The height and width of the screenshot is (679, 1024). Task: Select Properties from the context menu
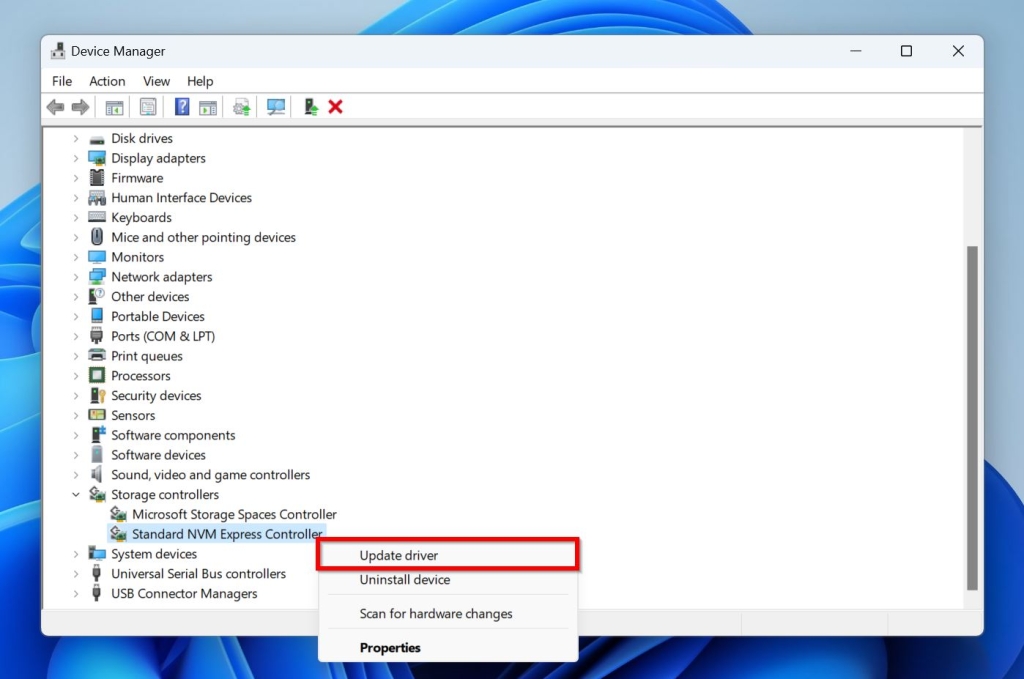[390, 647]
